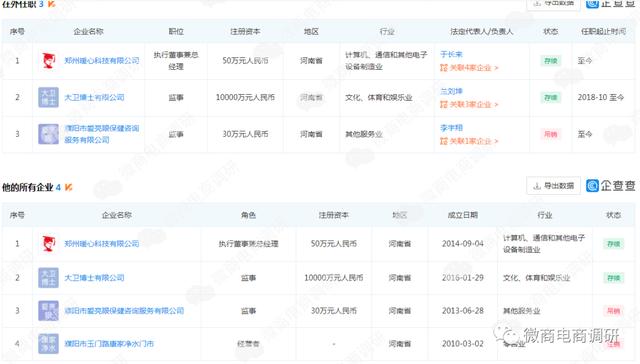
Task: Click 郑州暖心科技 logo in top table
Action: [49, 61]
